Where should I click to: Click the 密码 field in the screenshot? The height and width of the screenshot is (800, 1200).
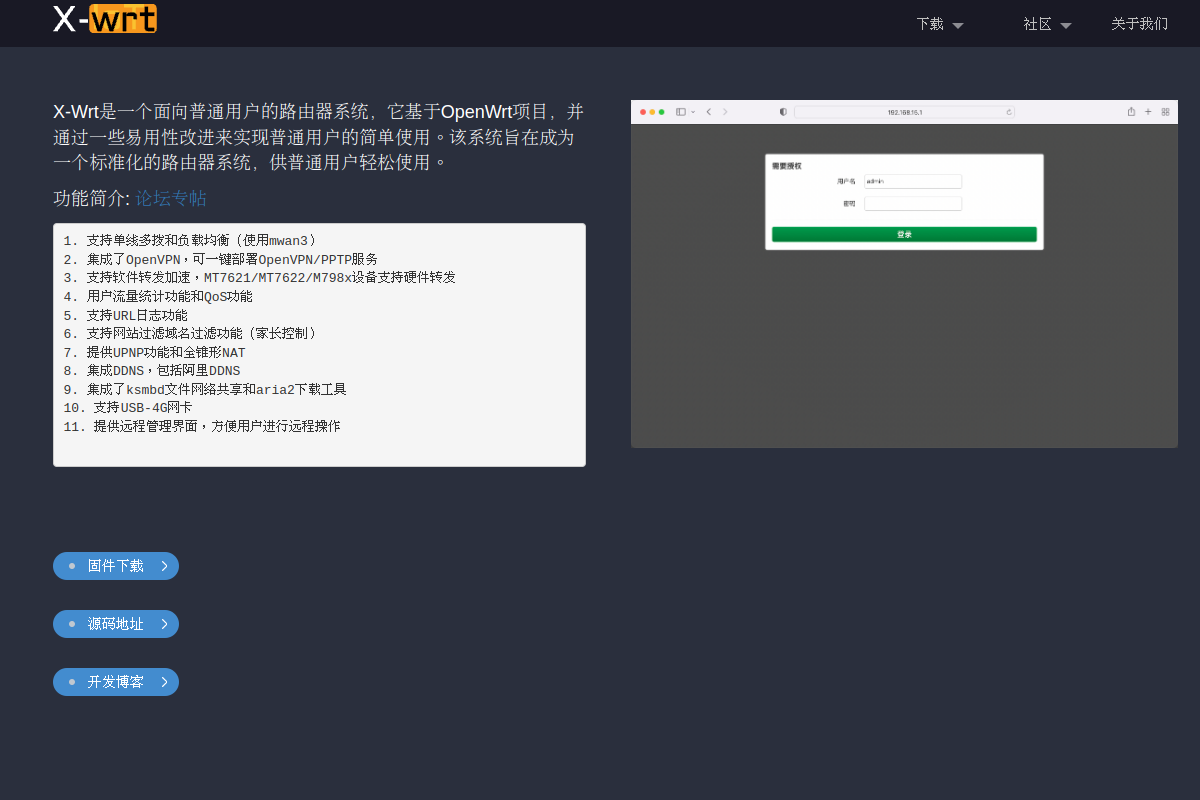pos(913,203)
